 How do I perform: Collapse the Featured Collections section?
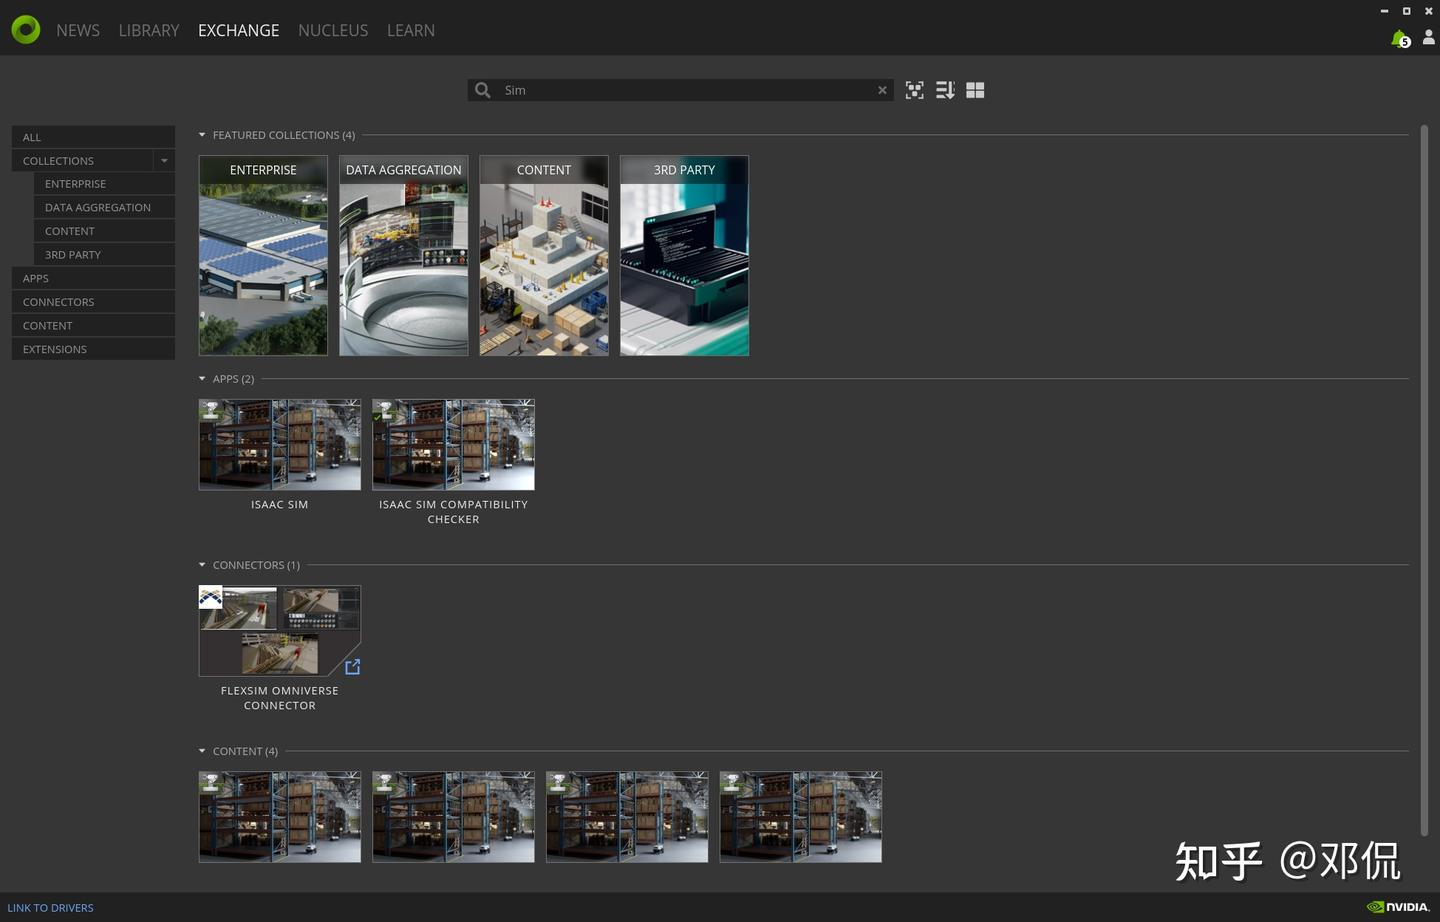click(x=202, y=135)
